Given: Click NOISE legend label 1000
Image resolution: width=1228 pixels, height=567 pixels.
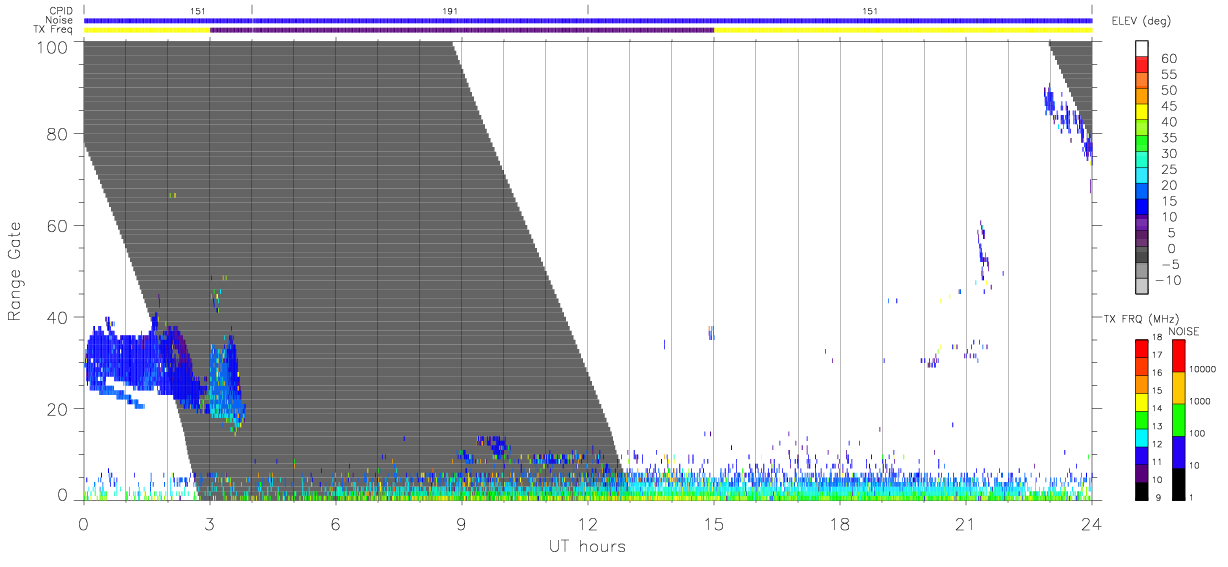Looking at the screenshot, I should [1201, 400].
